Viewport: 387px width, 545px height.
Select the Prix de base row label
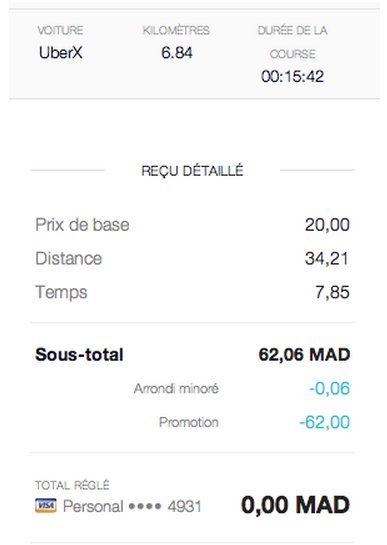pyautogui.click(x=82, y=225)
